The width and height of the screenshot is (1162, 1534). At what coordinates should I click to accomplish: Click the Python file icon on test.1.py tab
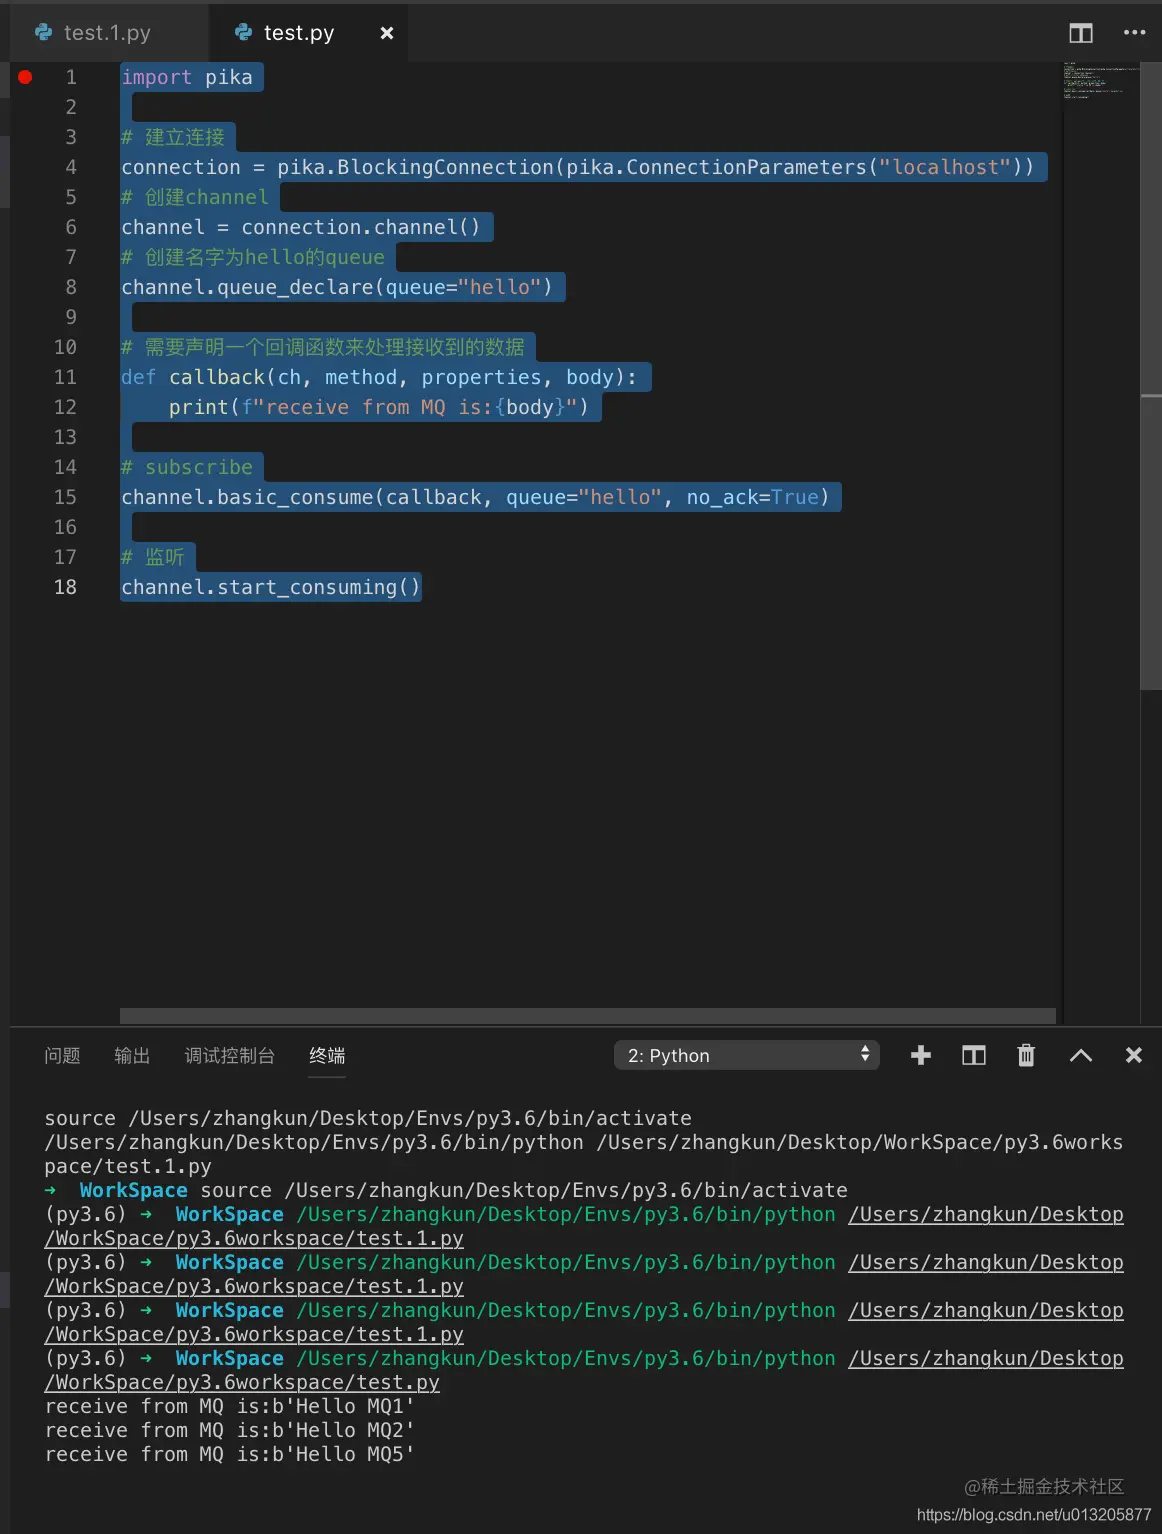pos(44,33)
